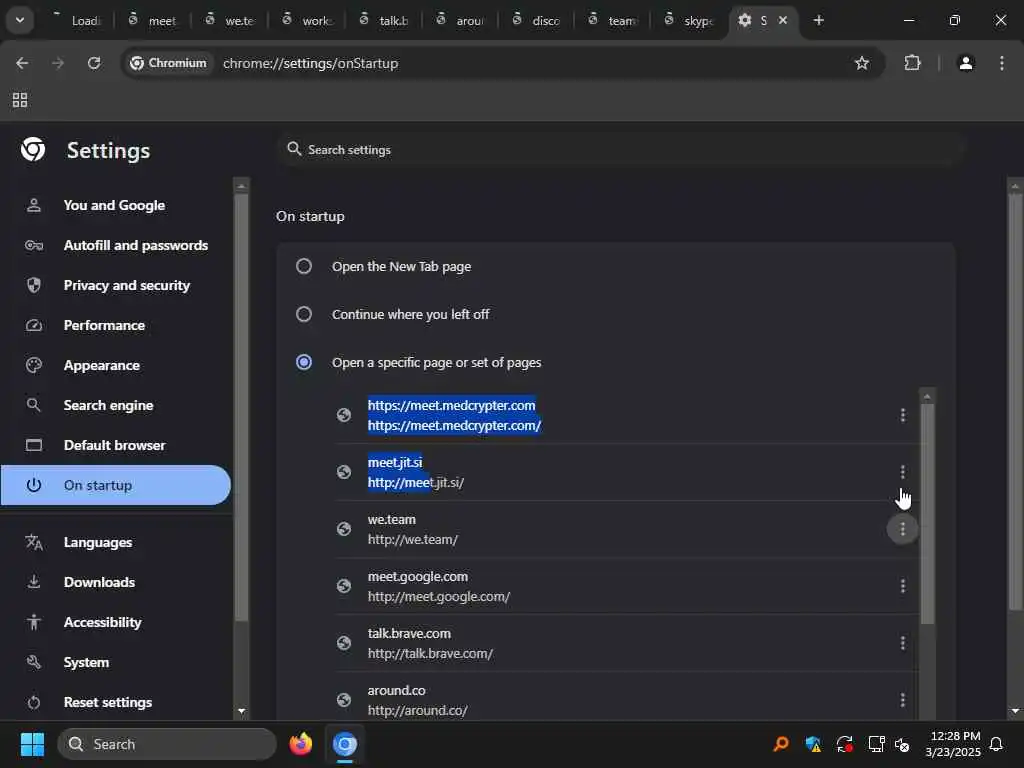Click the startup pages list scrollbar

click(x=927, y=514)
